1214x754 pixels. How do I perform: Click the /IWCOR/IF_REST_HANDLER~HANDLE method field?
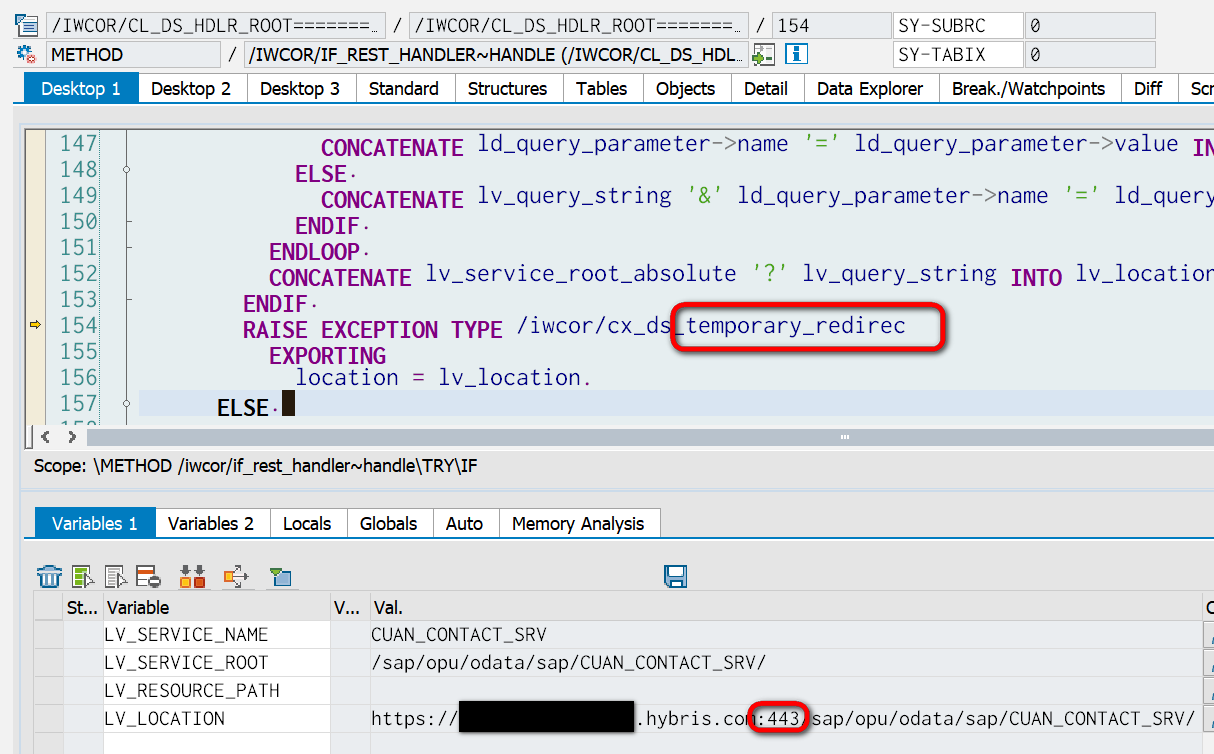coord(496,55)
